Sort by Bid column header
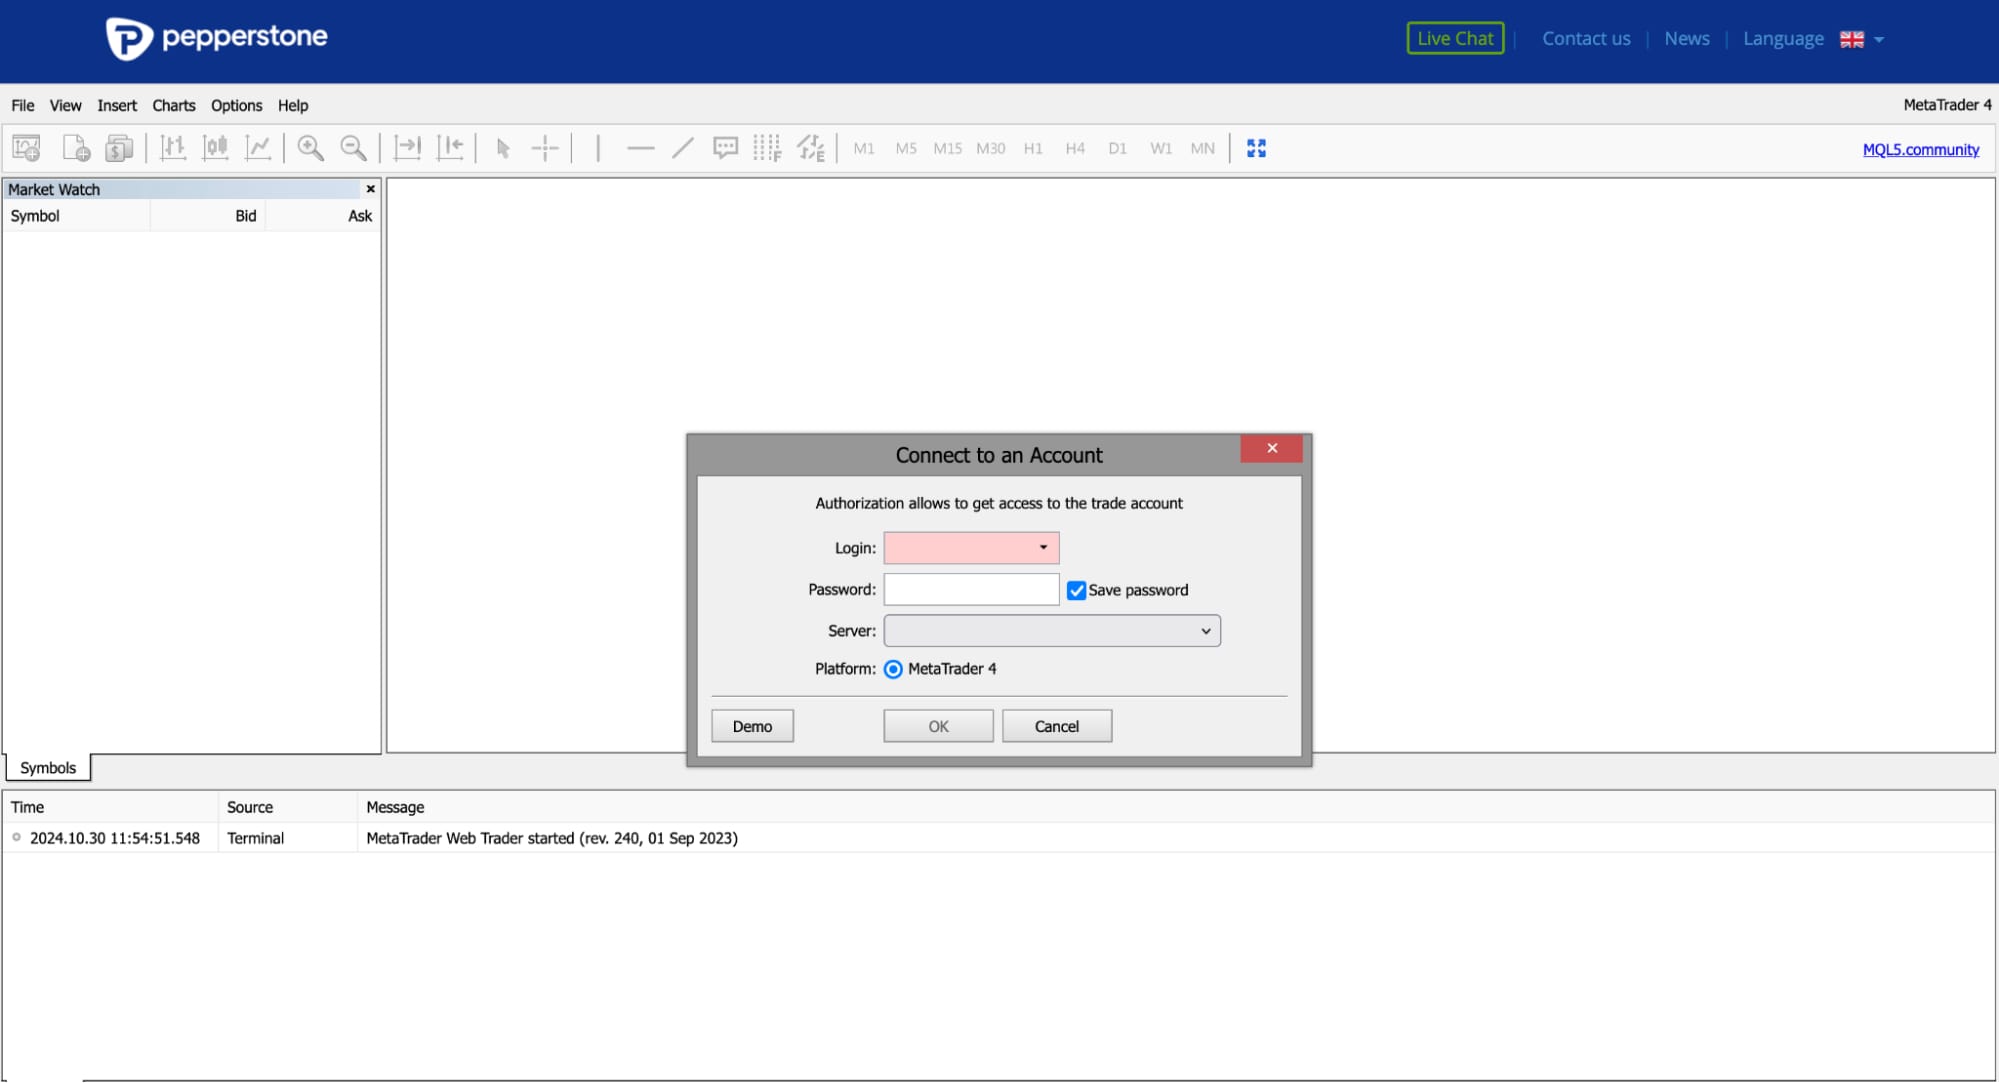Screen dimensions: 1999x1083 click(208, 216)
